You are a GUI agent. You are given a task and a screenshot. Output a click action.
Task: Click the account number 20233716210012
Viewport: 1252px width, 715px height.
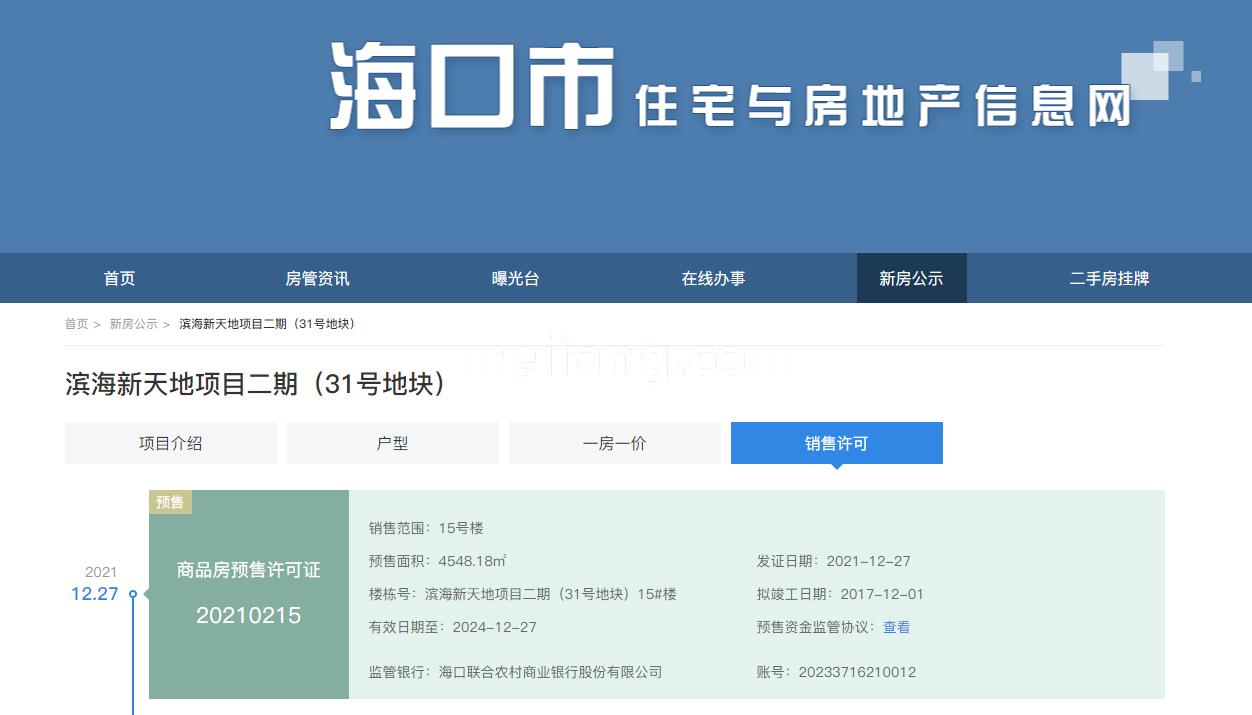pos(857,672)
